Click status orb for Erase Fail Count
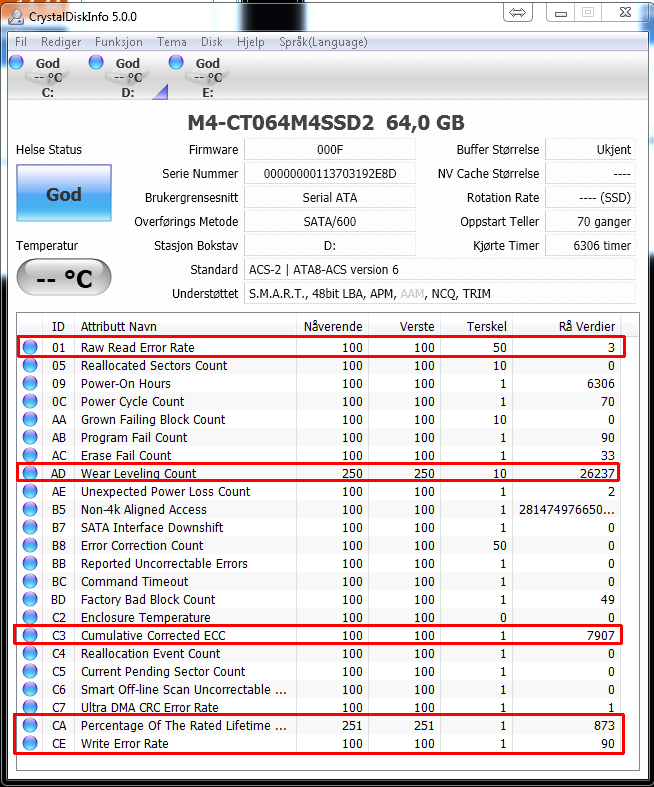 pos(30,455)
